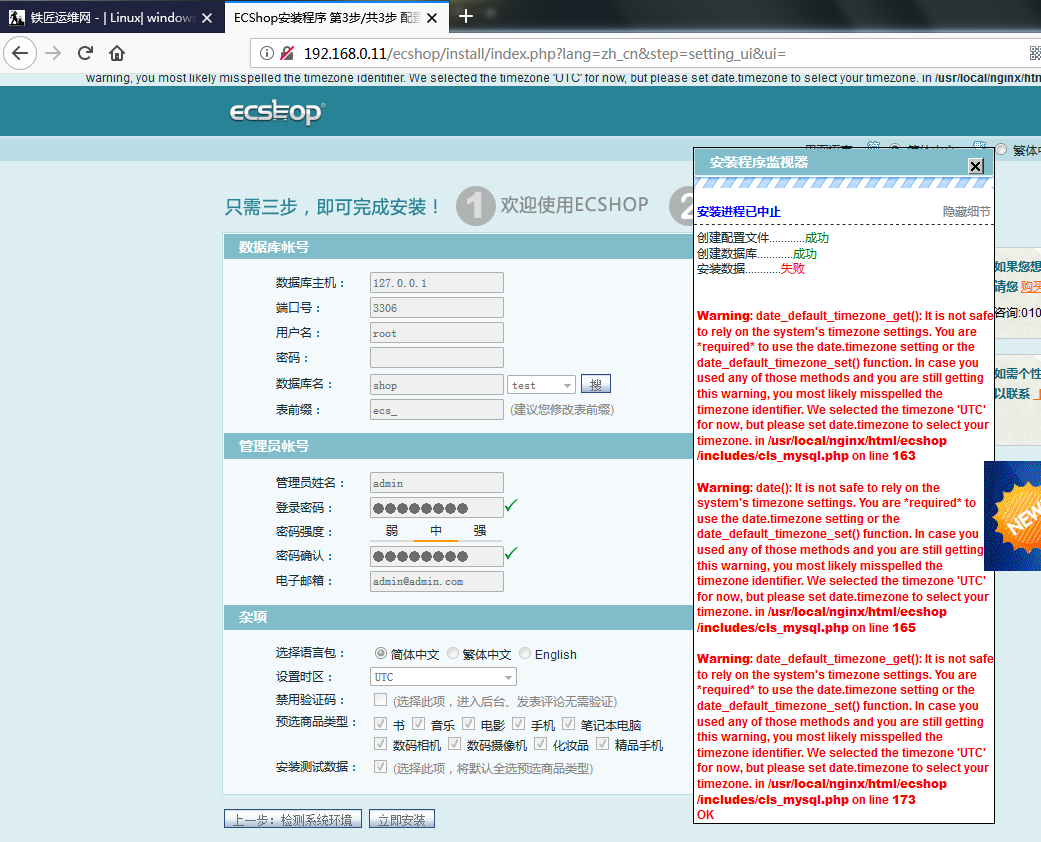The image size is (1041, 842).
Task: Click the ECSHOP logo in the header
Action: click(x=278, y=112)
